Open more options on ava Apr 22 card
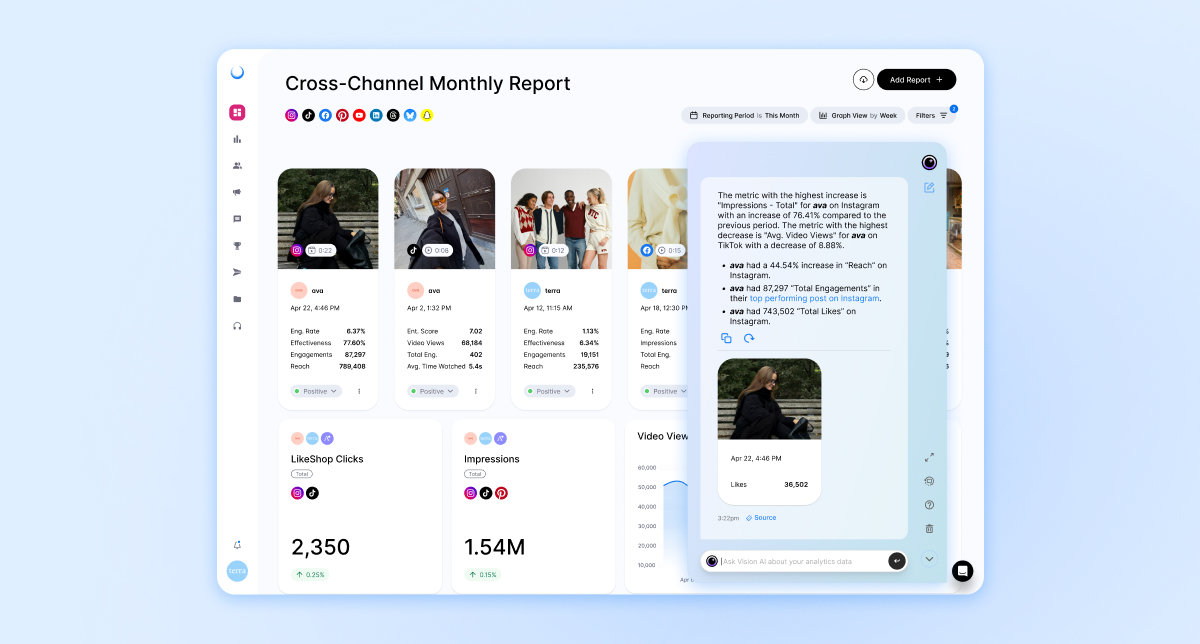Image resolution: width=1200 pixels, height=644 pixels. 359,391
